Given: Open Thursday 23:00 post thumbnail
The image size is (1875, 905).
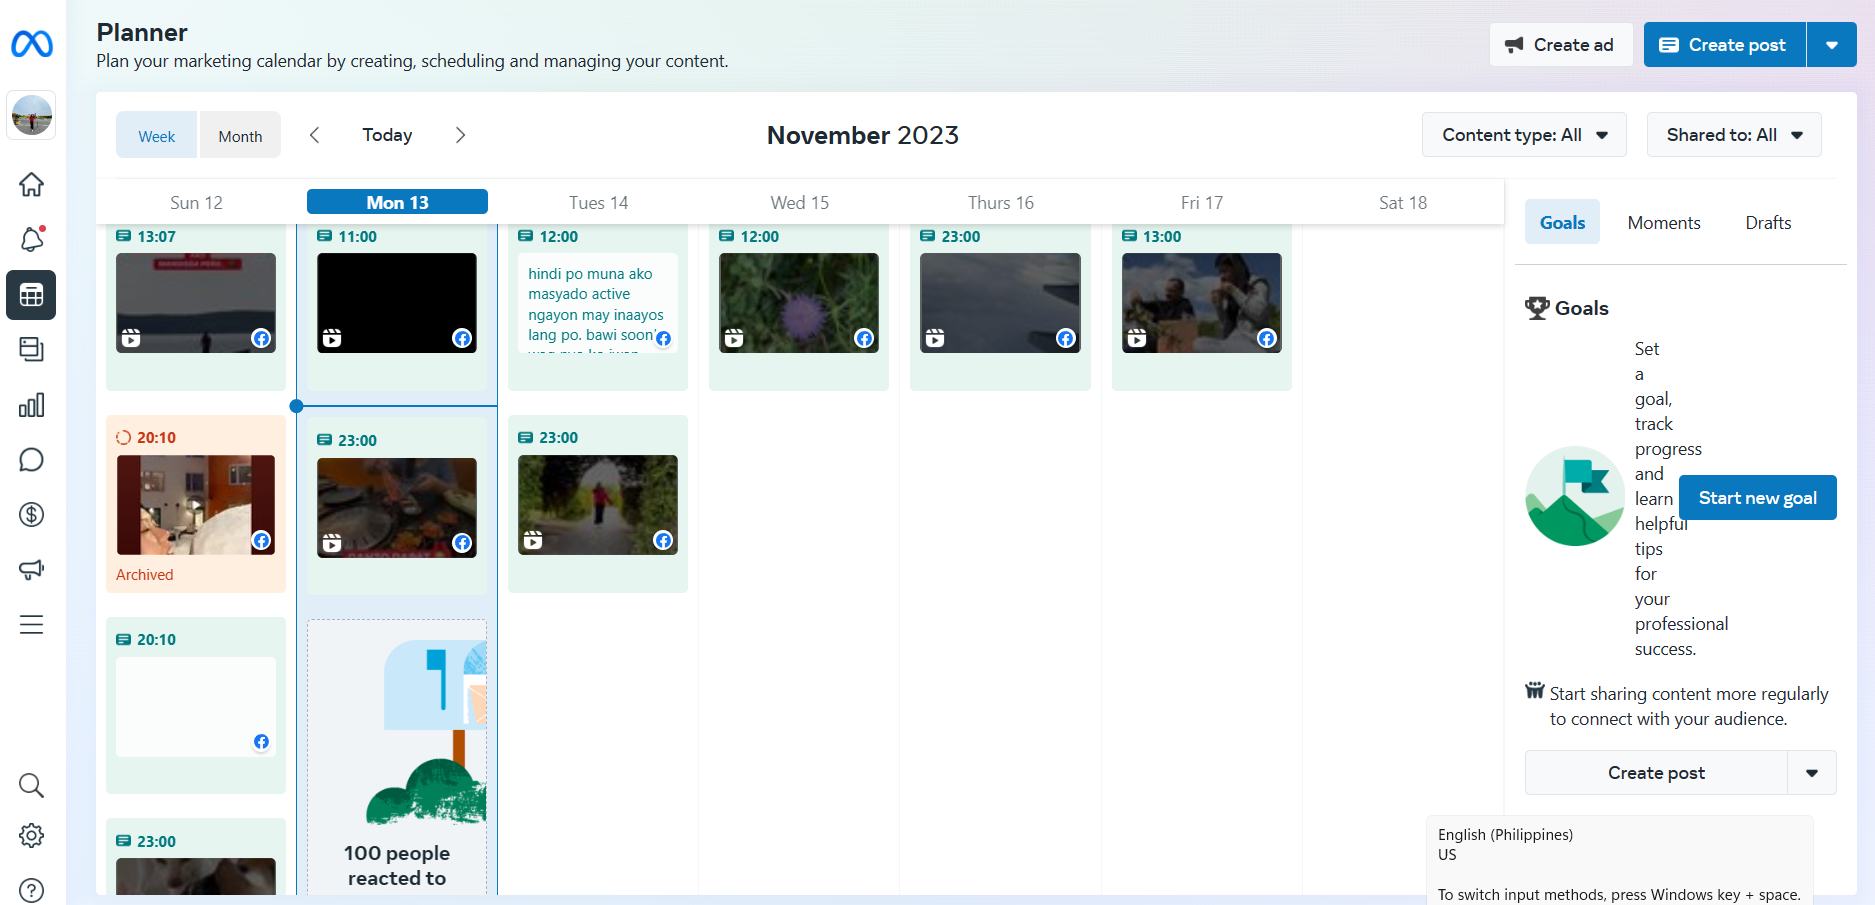Looking at the screenshot, I should pos(1000,303).
